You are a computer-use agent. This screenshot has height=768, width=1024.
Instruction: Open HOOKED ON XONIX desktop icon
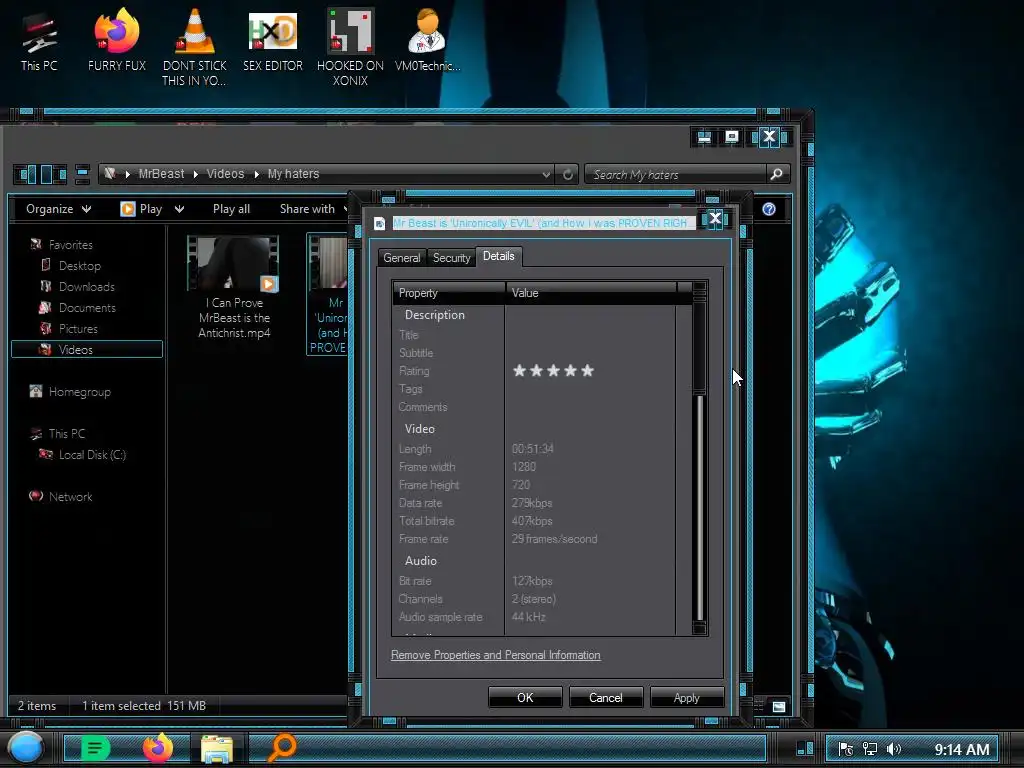tap(350, 46)
